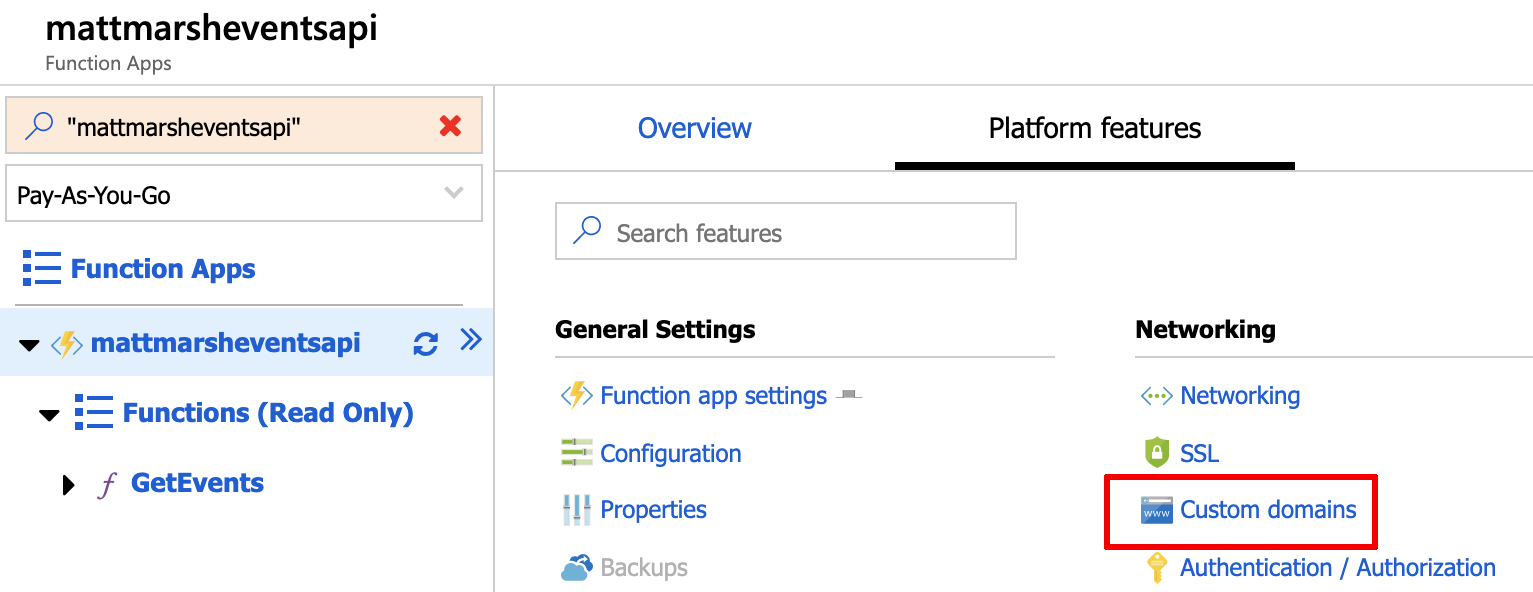Click the Properties bars icon
Image resolution: width=1533 pixels, height=592 pixels.
[577, 510]
